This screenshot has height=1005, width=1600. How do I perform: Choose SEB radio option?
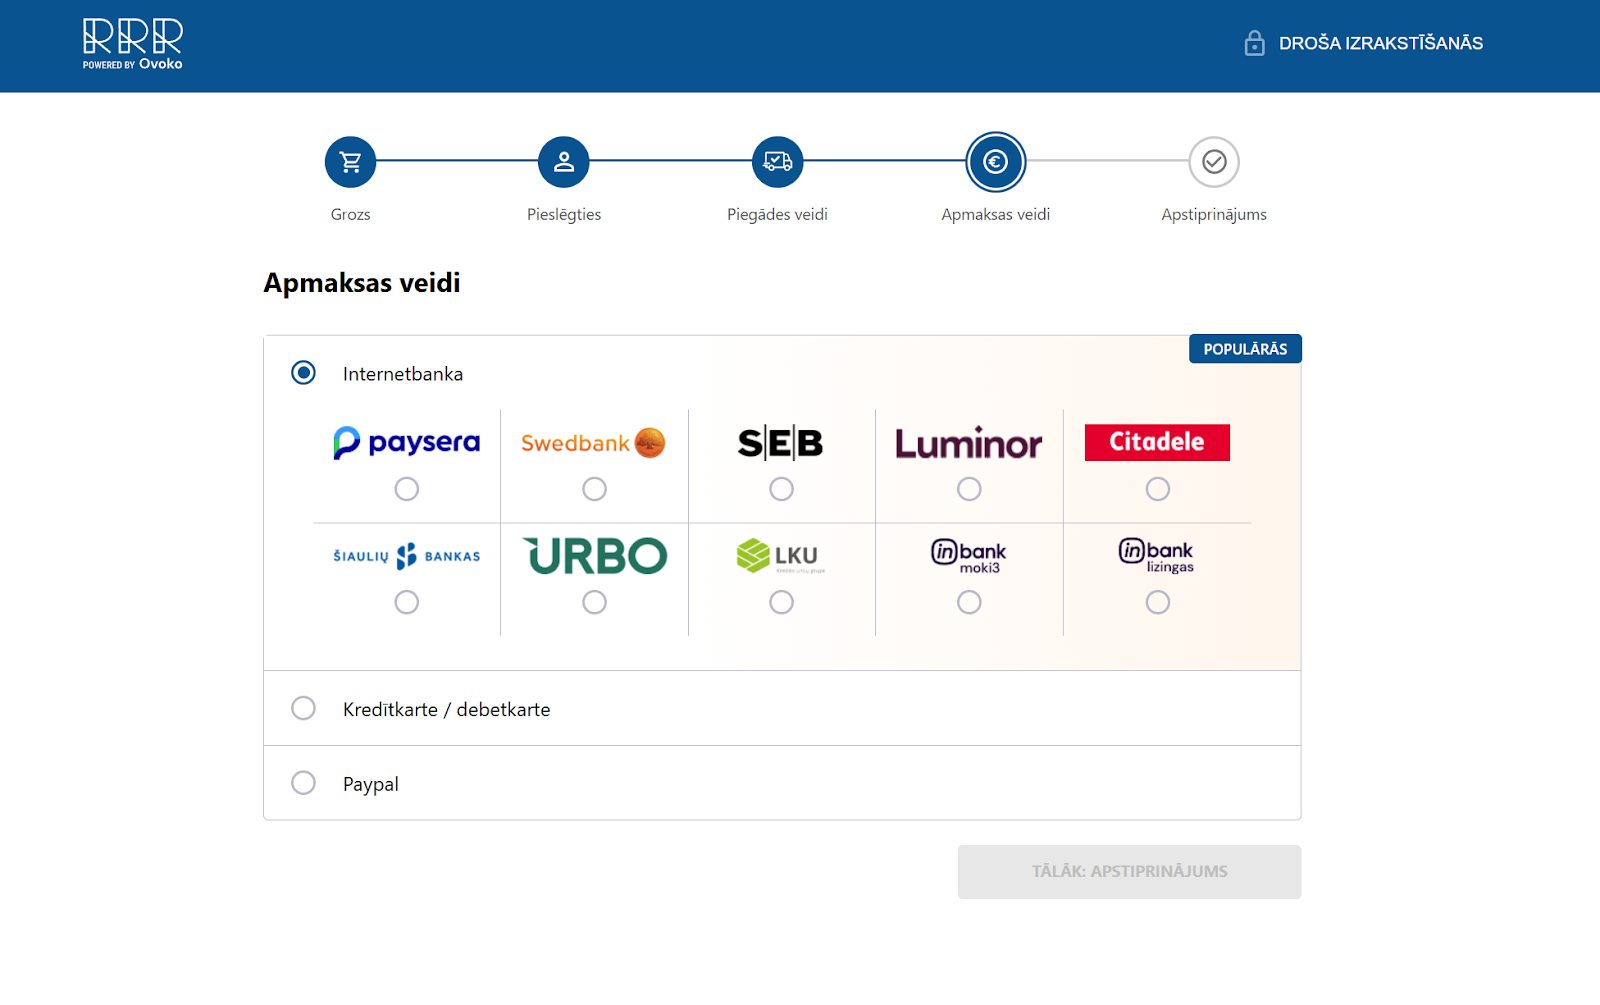click(x=781, y=489)
